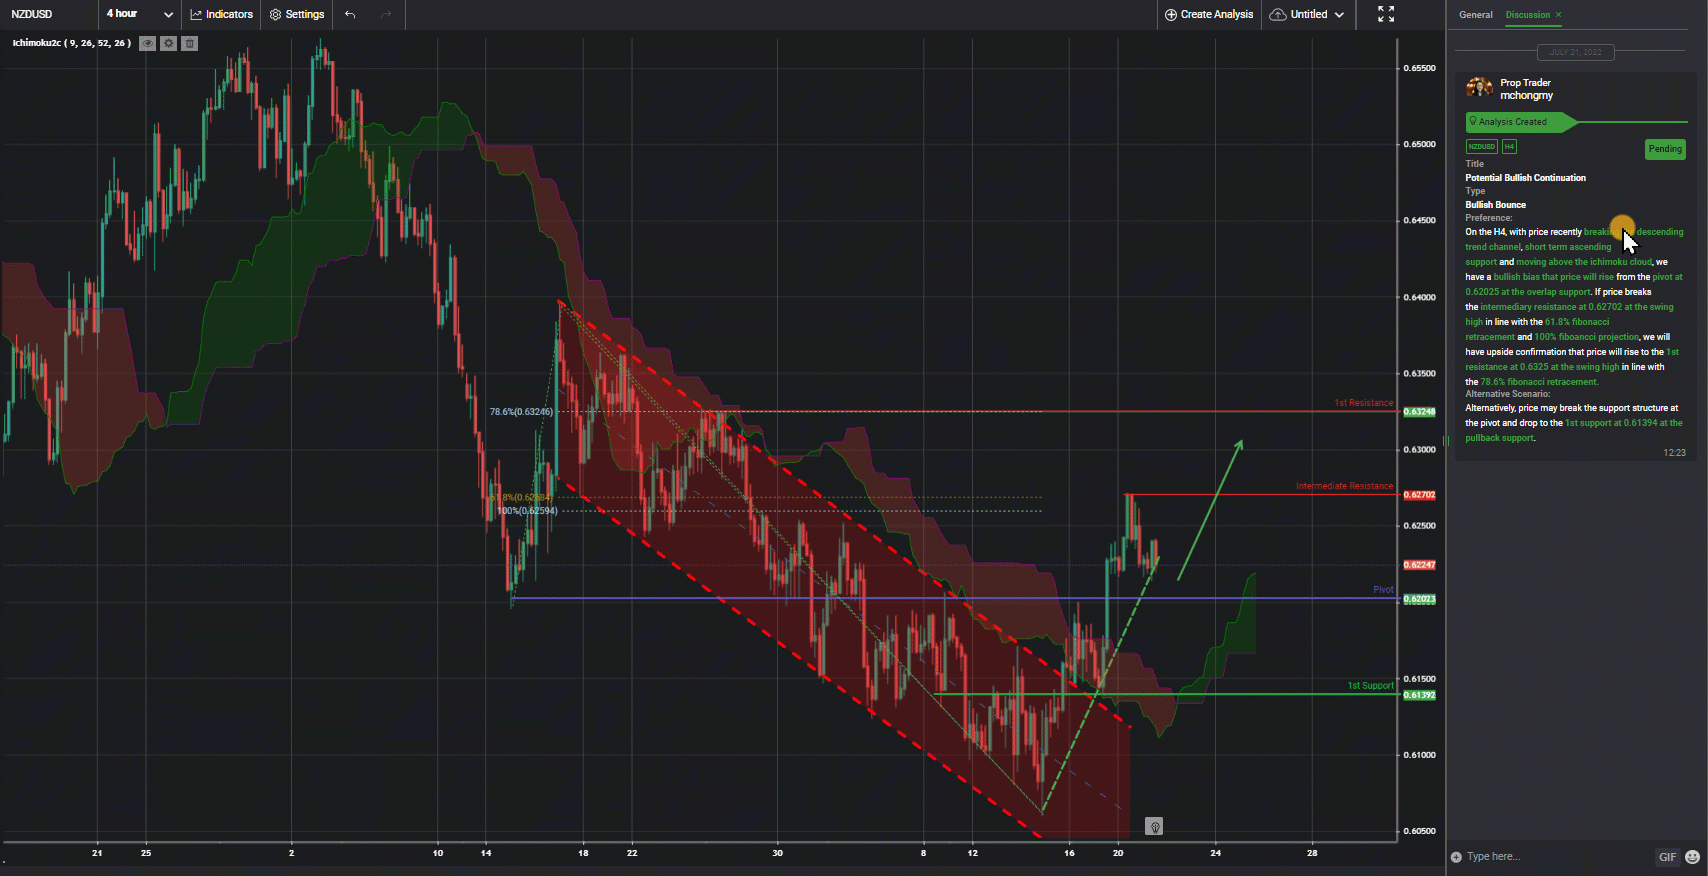
Task: Click the add attachment plus icon
Action: (1456, 857)
